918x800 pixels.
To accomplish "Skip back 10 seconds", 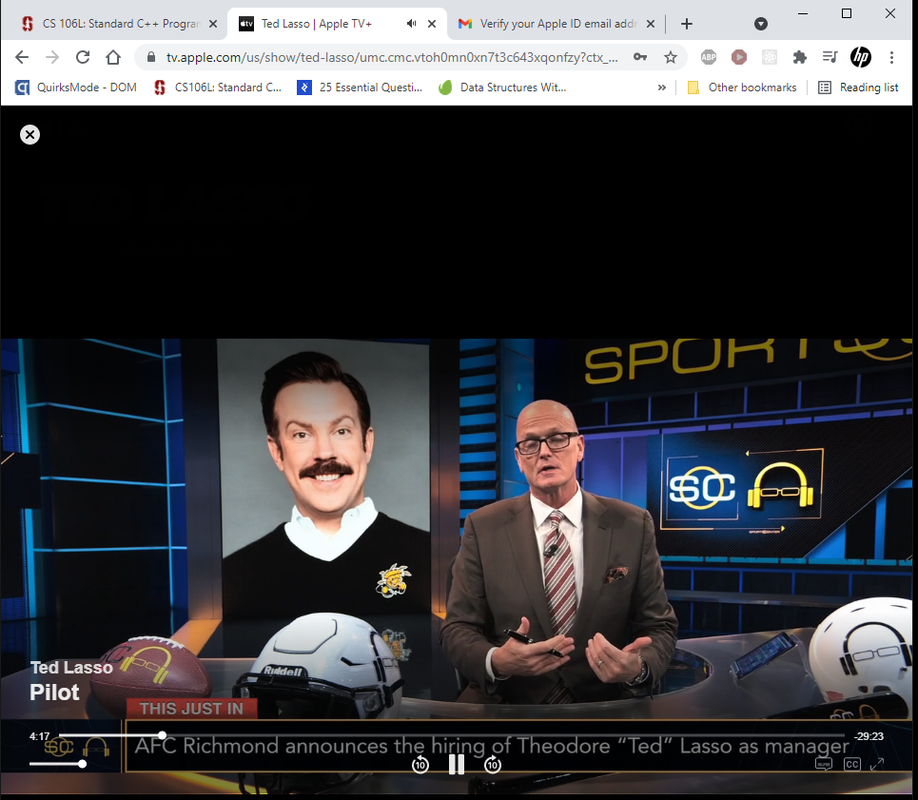I will point(420,764).
